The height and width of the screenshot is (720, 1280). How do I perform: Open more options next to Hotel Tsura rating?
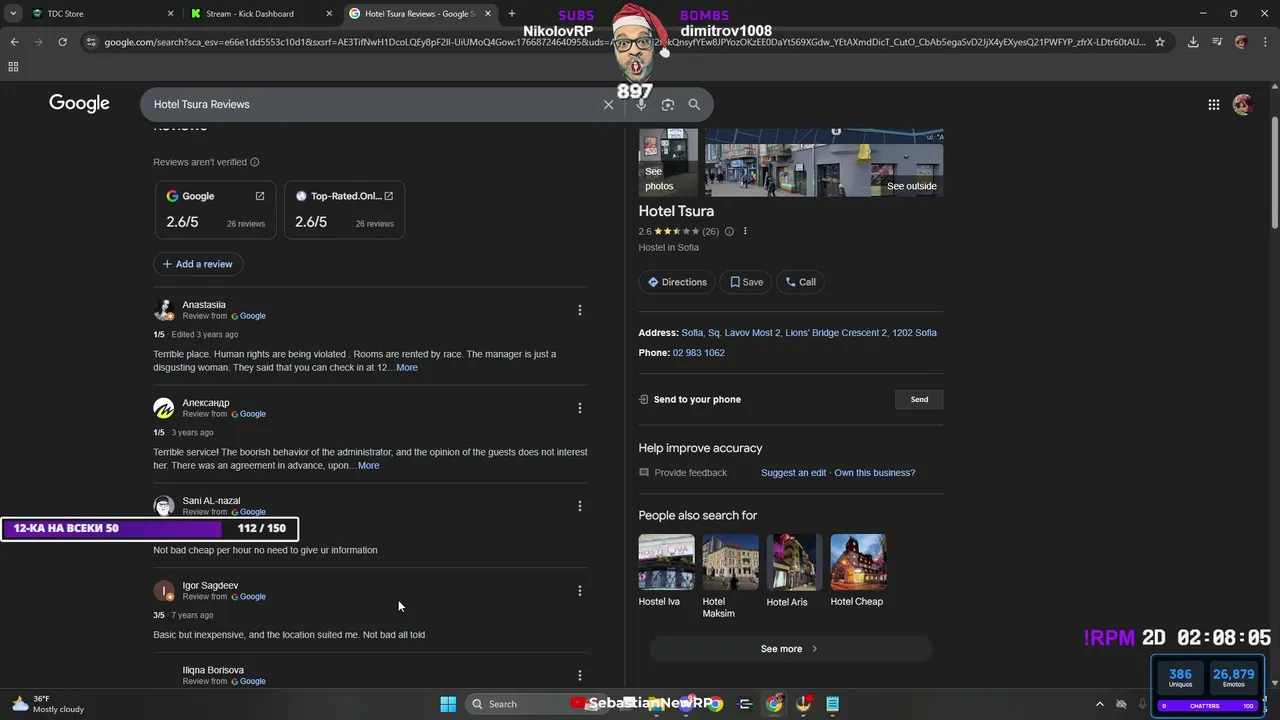[x=745, y=231]
